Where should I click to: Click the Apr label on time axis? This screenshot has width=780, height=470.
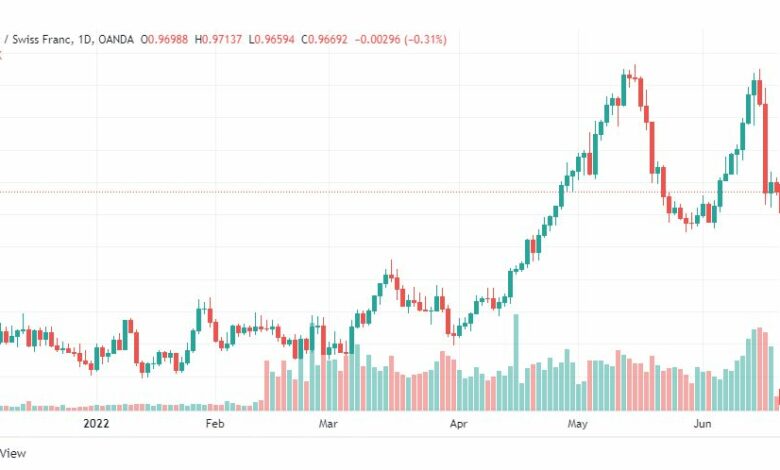pos(459,424)
